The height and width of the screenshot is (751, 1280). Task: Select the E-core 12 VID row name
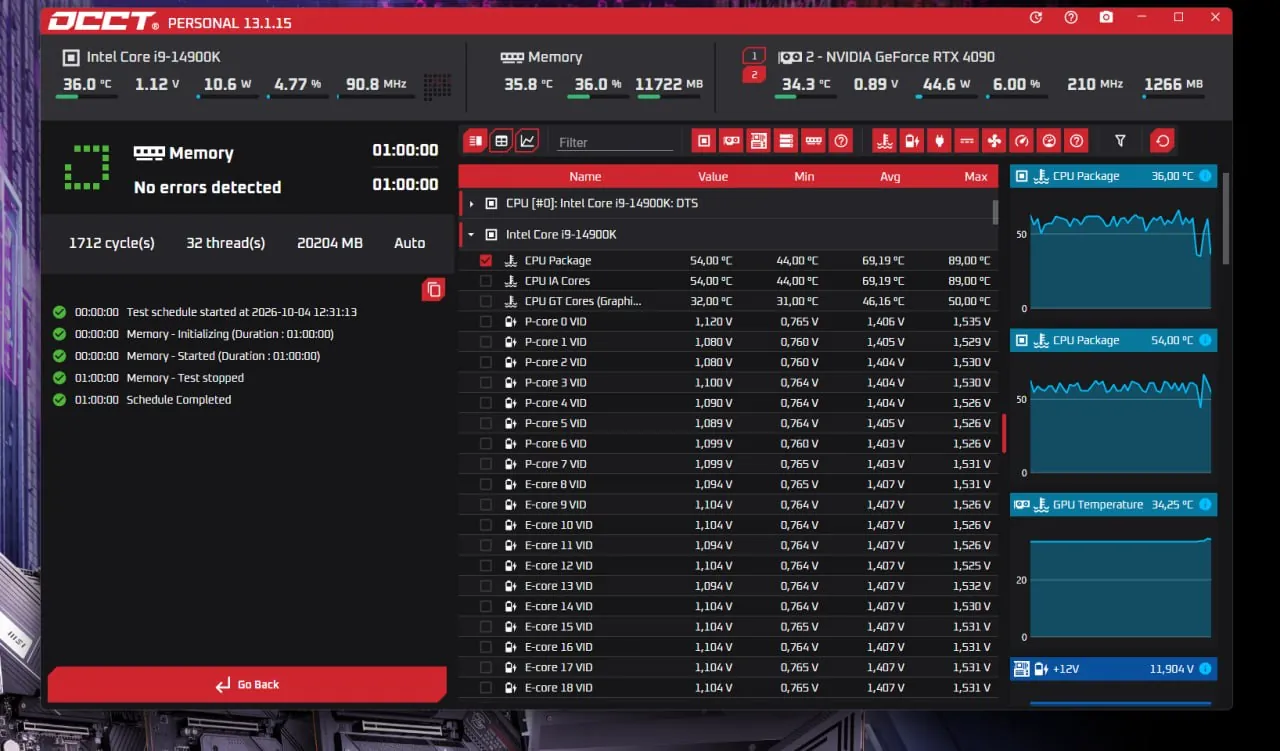pyautogui.click(x=558, y=566)
